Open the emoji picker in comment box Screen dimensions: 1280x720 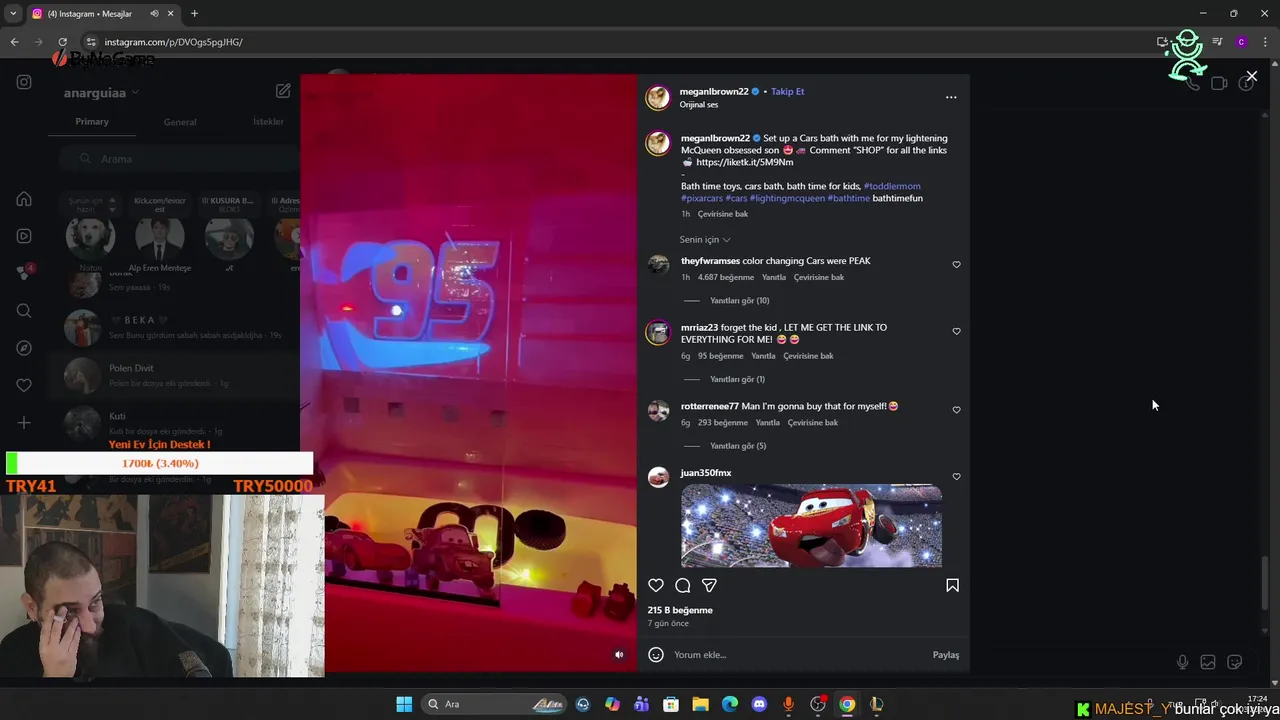tap(656, 655)
